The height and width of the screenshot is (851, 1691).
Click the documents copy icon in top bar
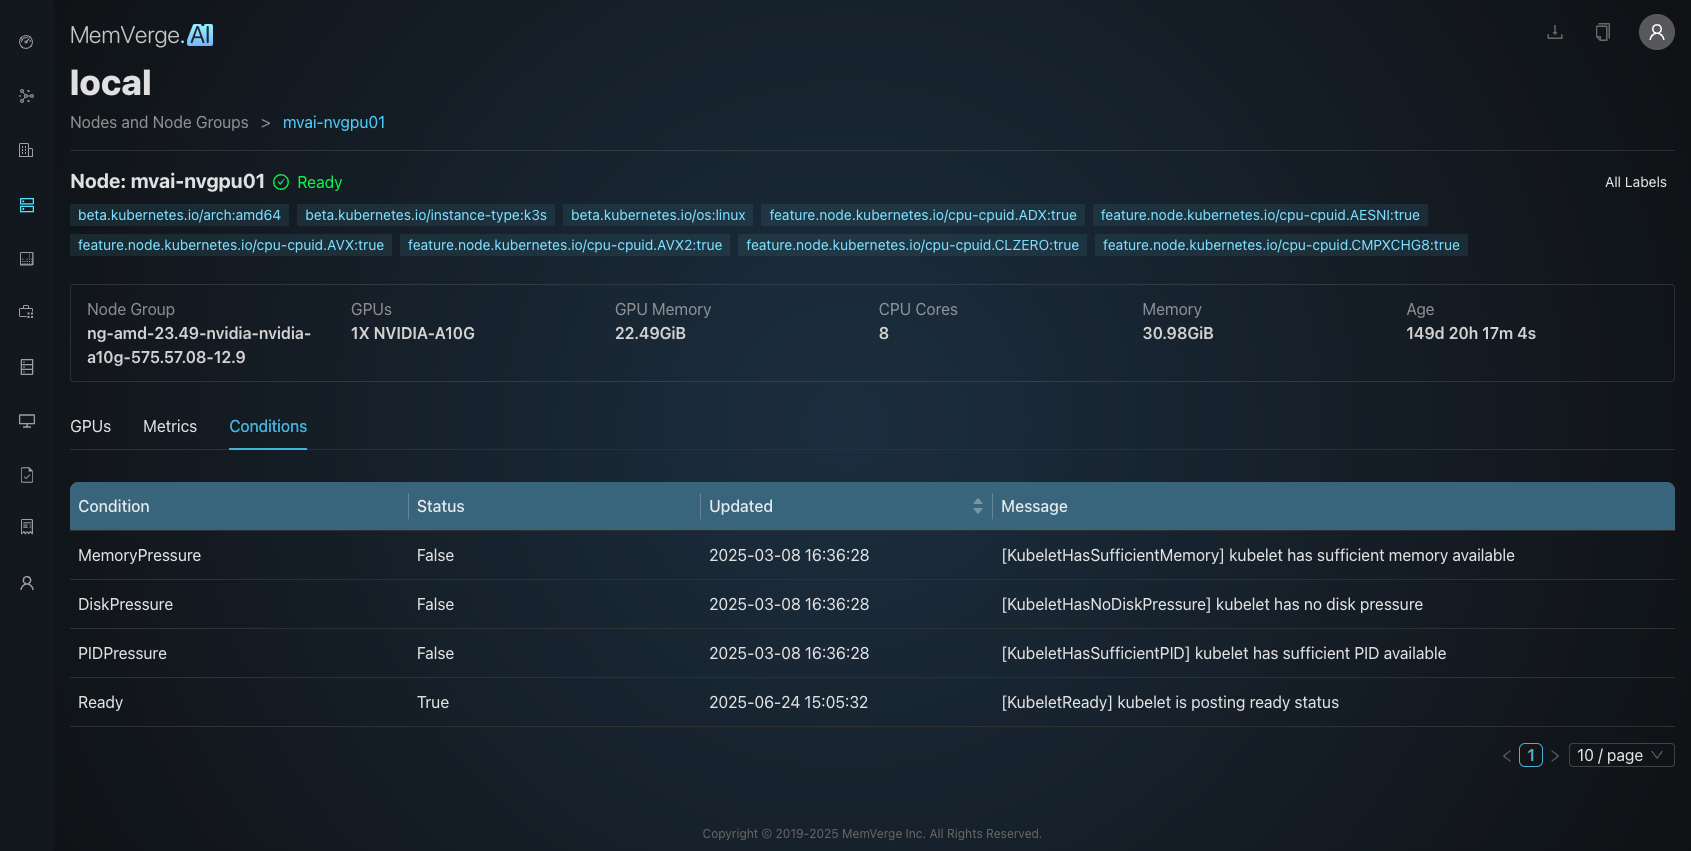click(x=1603, y=32)
